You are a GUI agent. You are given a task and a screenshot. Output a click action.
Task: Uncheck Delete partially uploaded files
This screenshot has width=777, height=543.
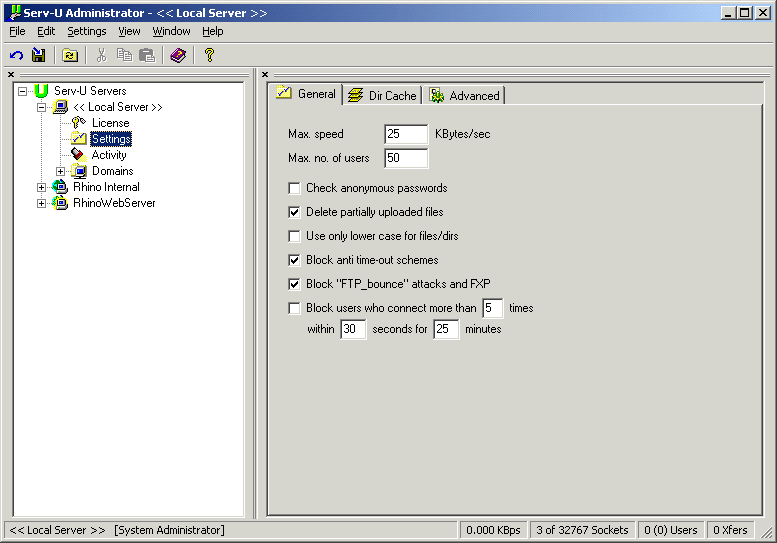(294, 212)
